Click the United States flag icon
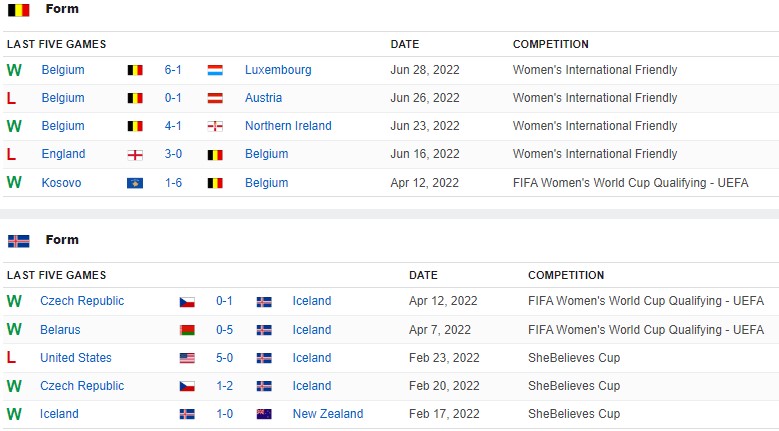This screenshot has height=431, width=779. 186,358
